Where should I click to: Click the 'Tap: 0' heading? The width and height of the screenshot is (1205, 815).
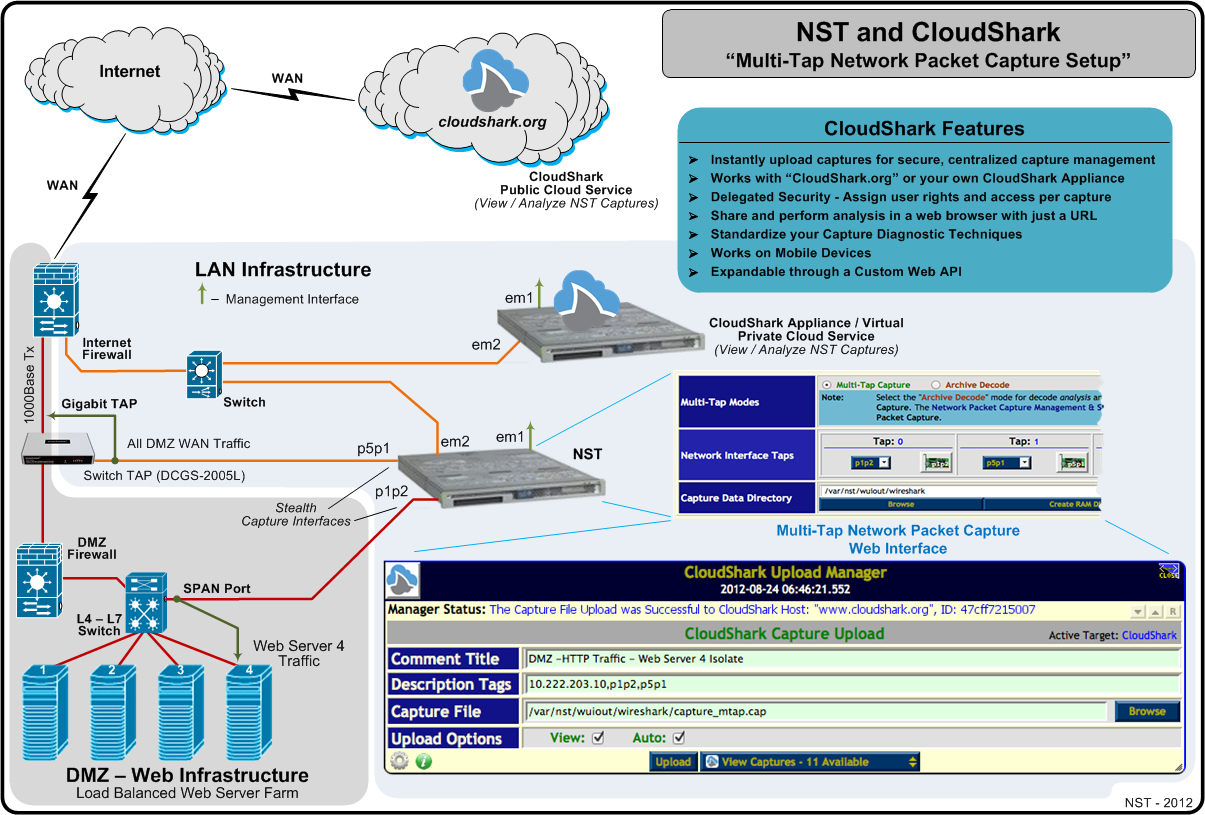(886, 441)
